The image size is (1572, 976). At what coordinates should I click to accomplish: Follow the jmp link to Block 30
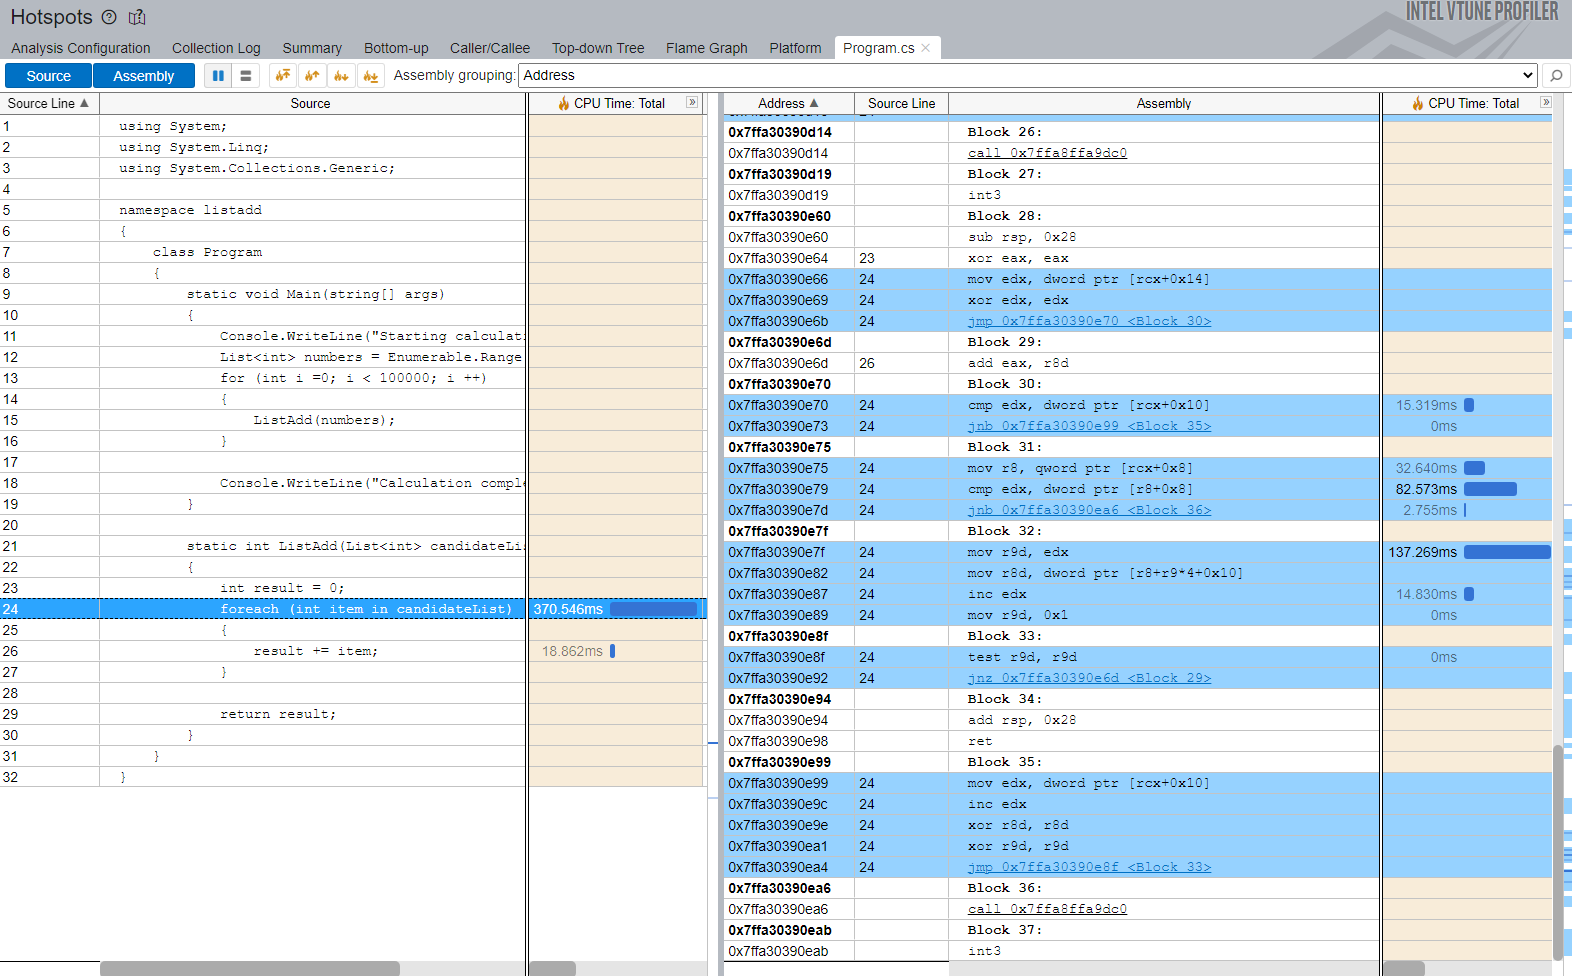pos(1089,321)
